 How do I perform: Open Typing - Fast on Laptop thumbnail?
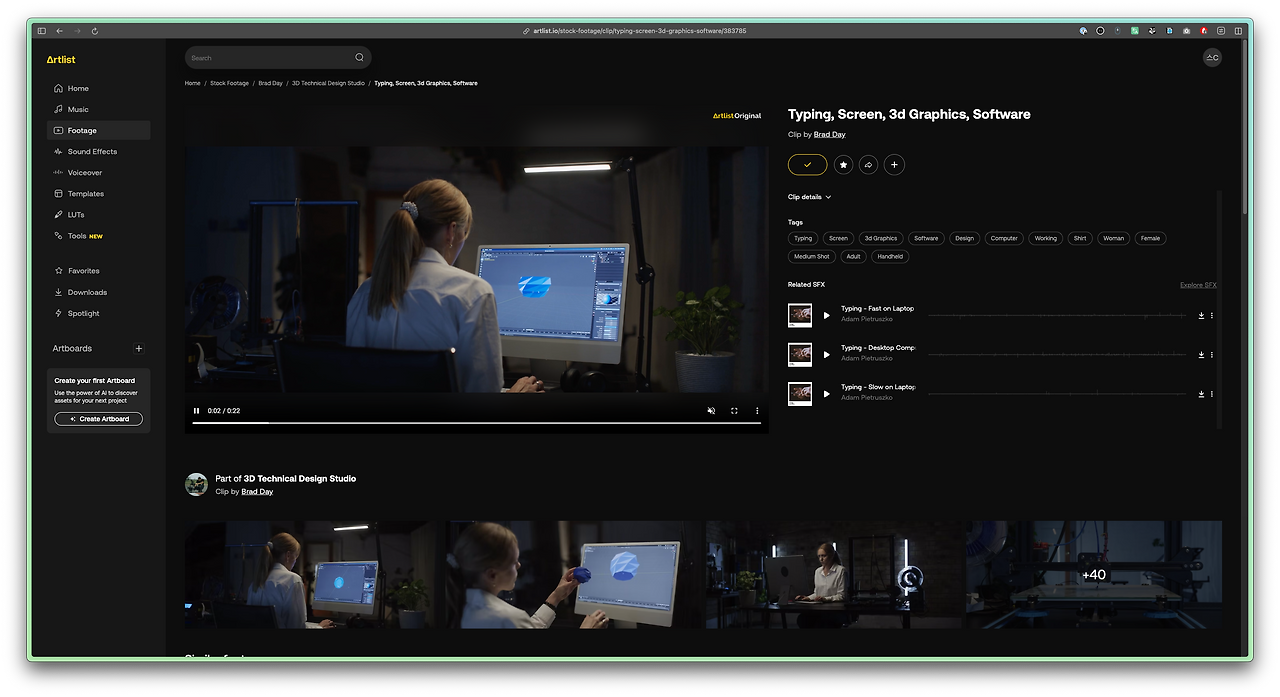click(x=800, y=316)
